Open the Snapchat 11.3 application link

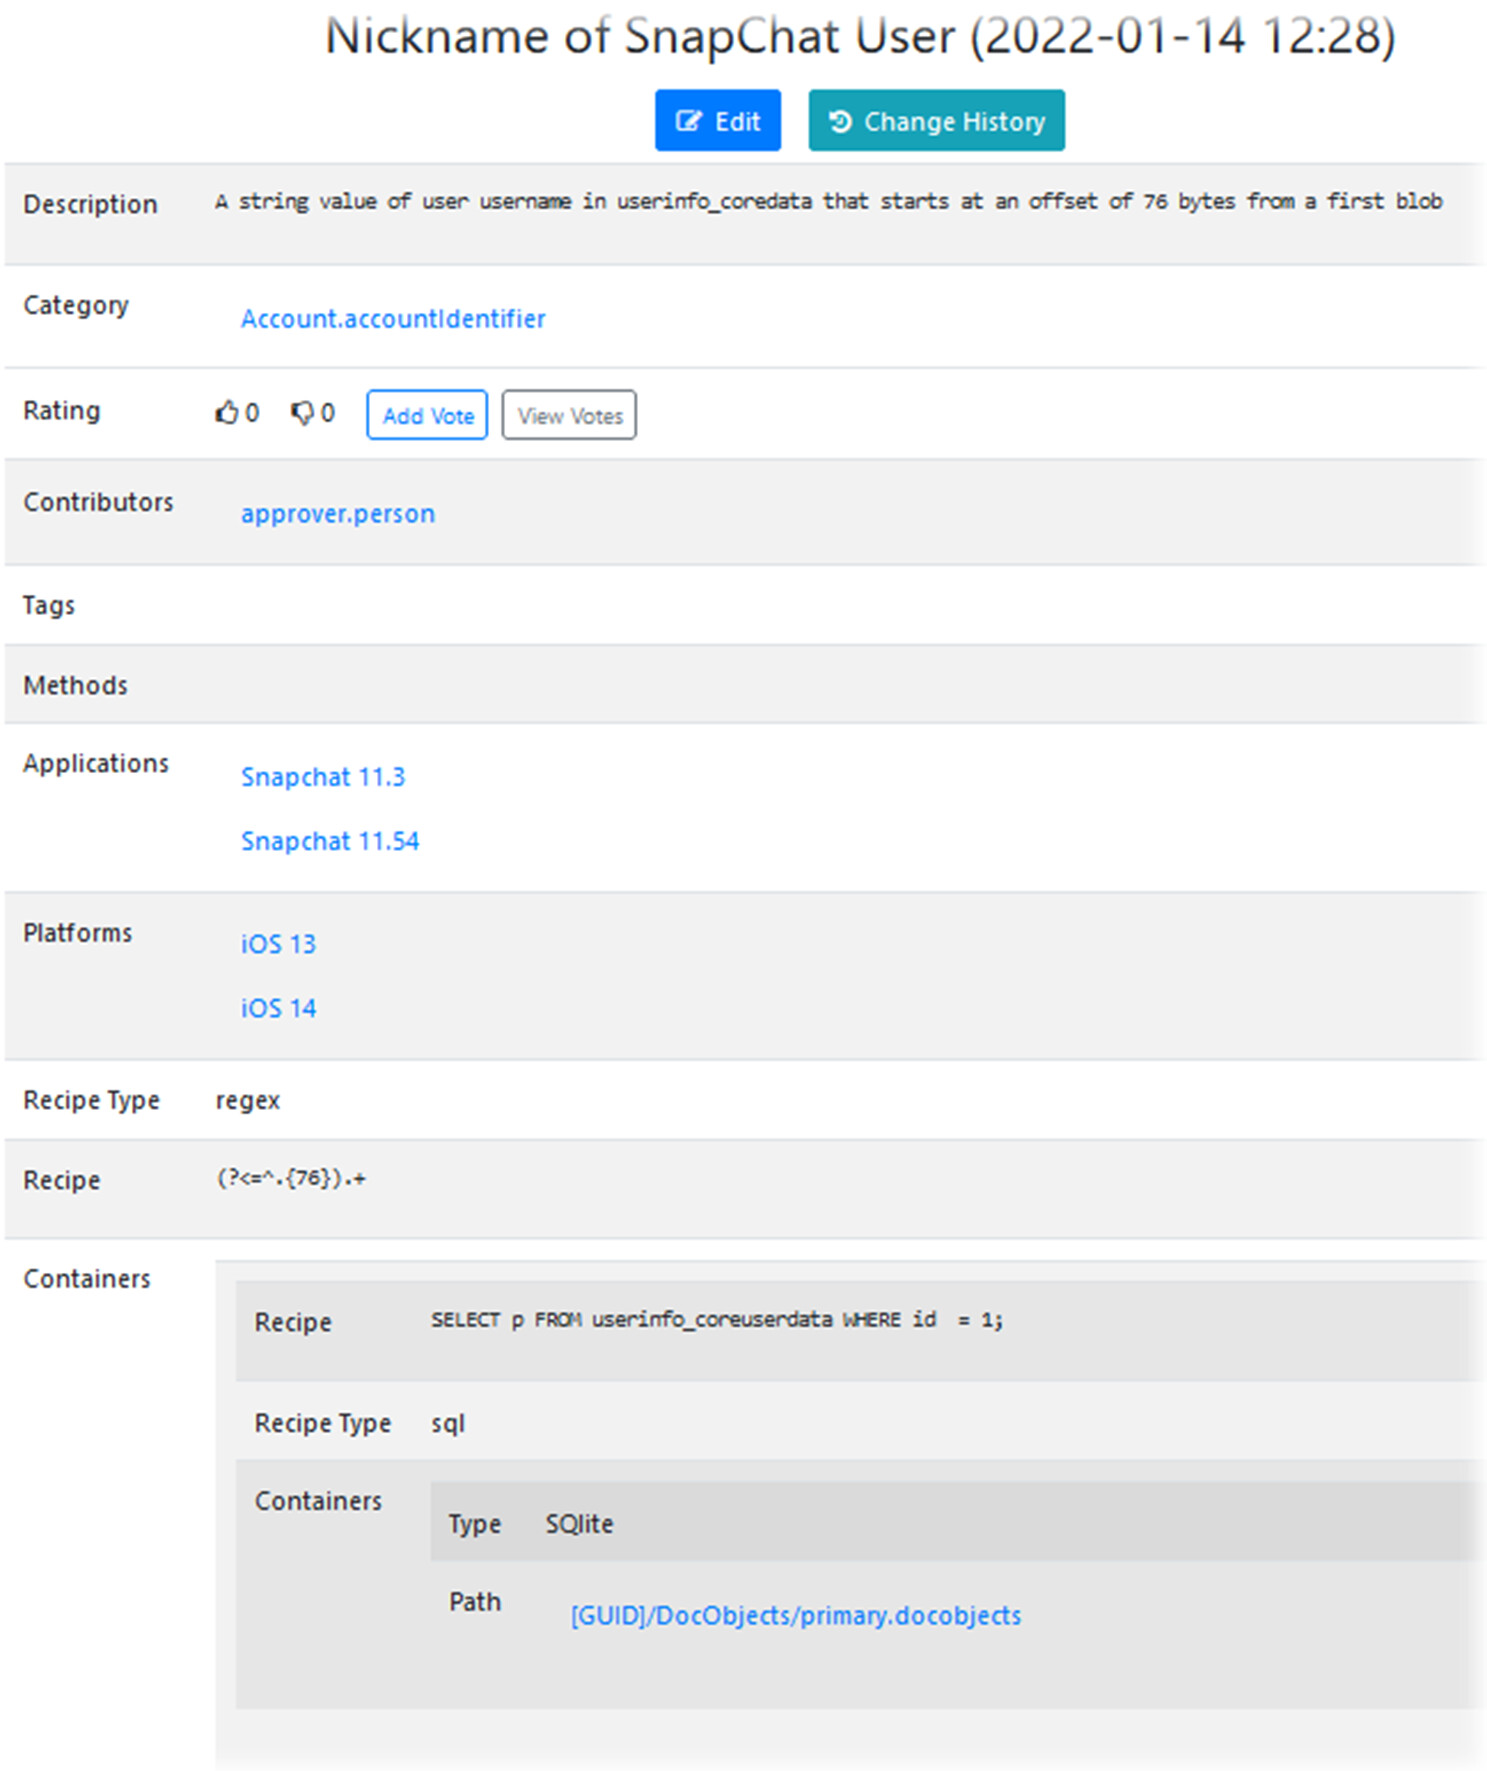[x=323, y=777]
